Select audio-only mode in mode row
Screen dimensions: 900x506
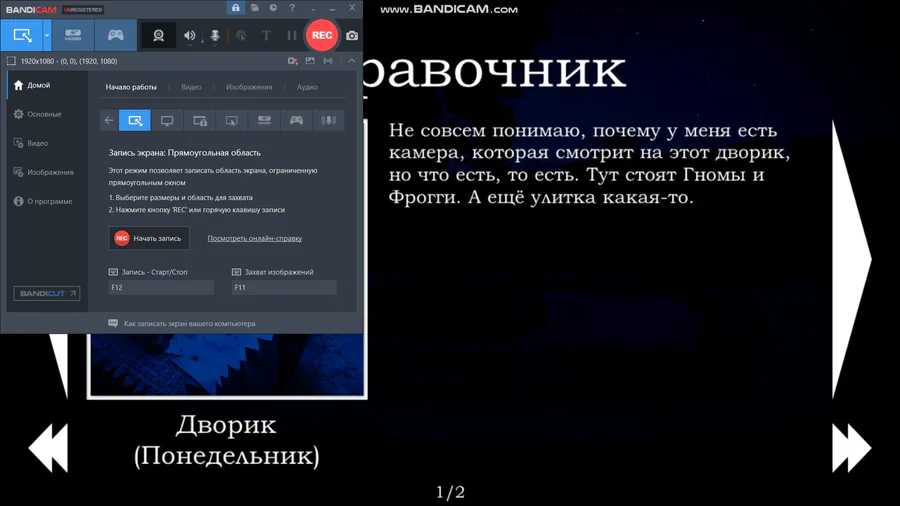tap(328, 120)
